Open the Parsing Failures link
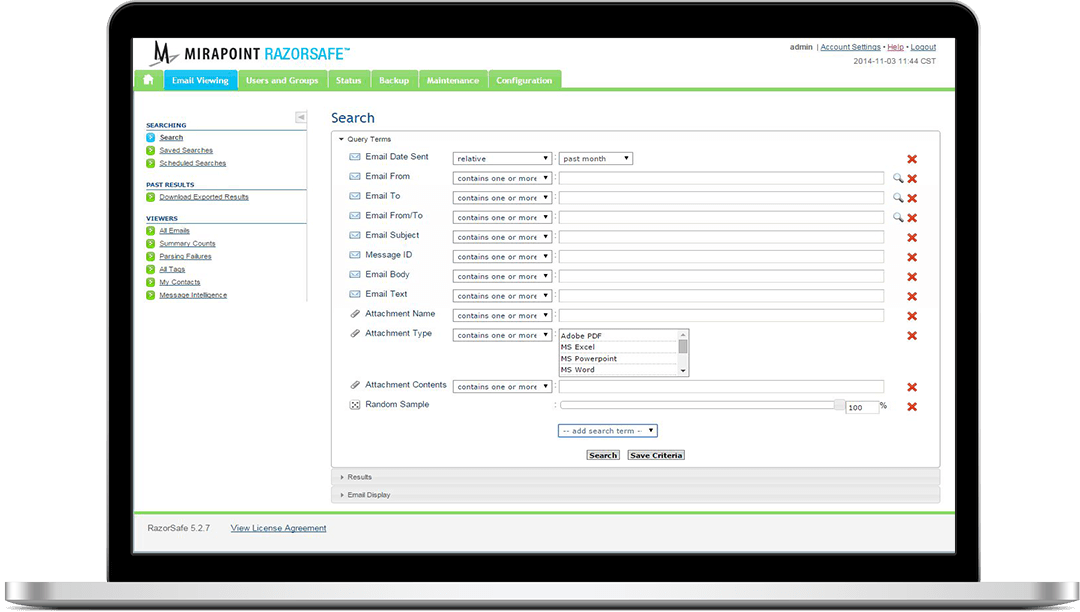Image resolution: width=1080 pixels, height=612 pixels. (185, 256)
